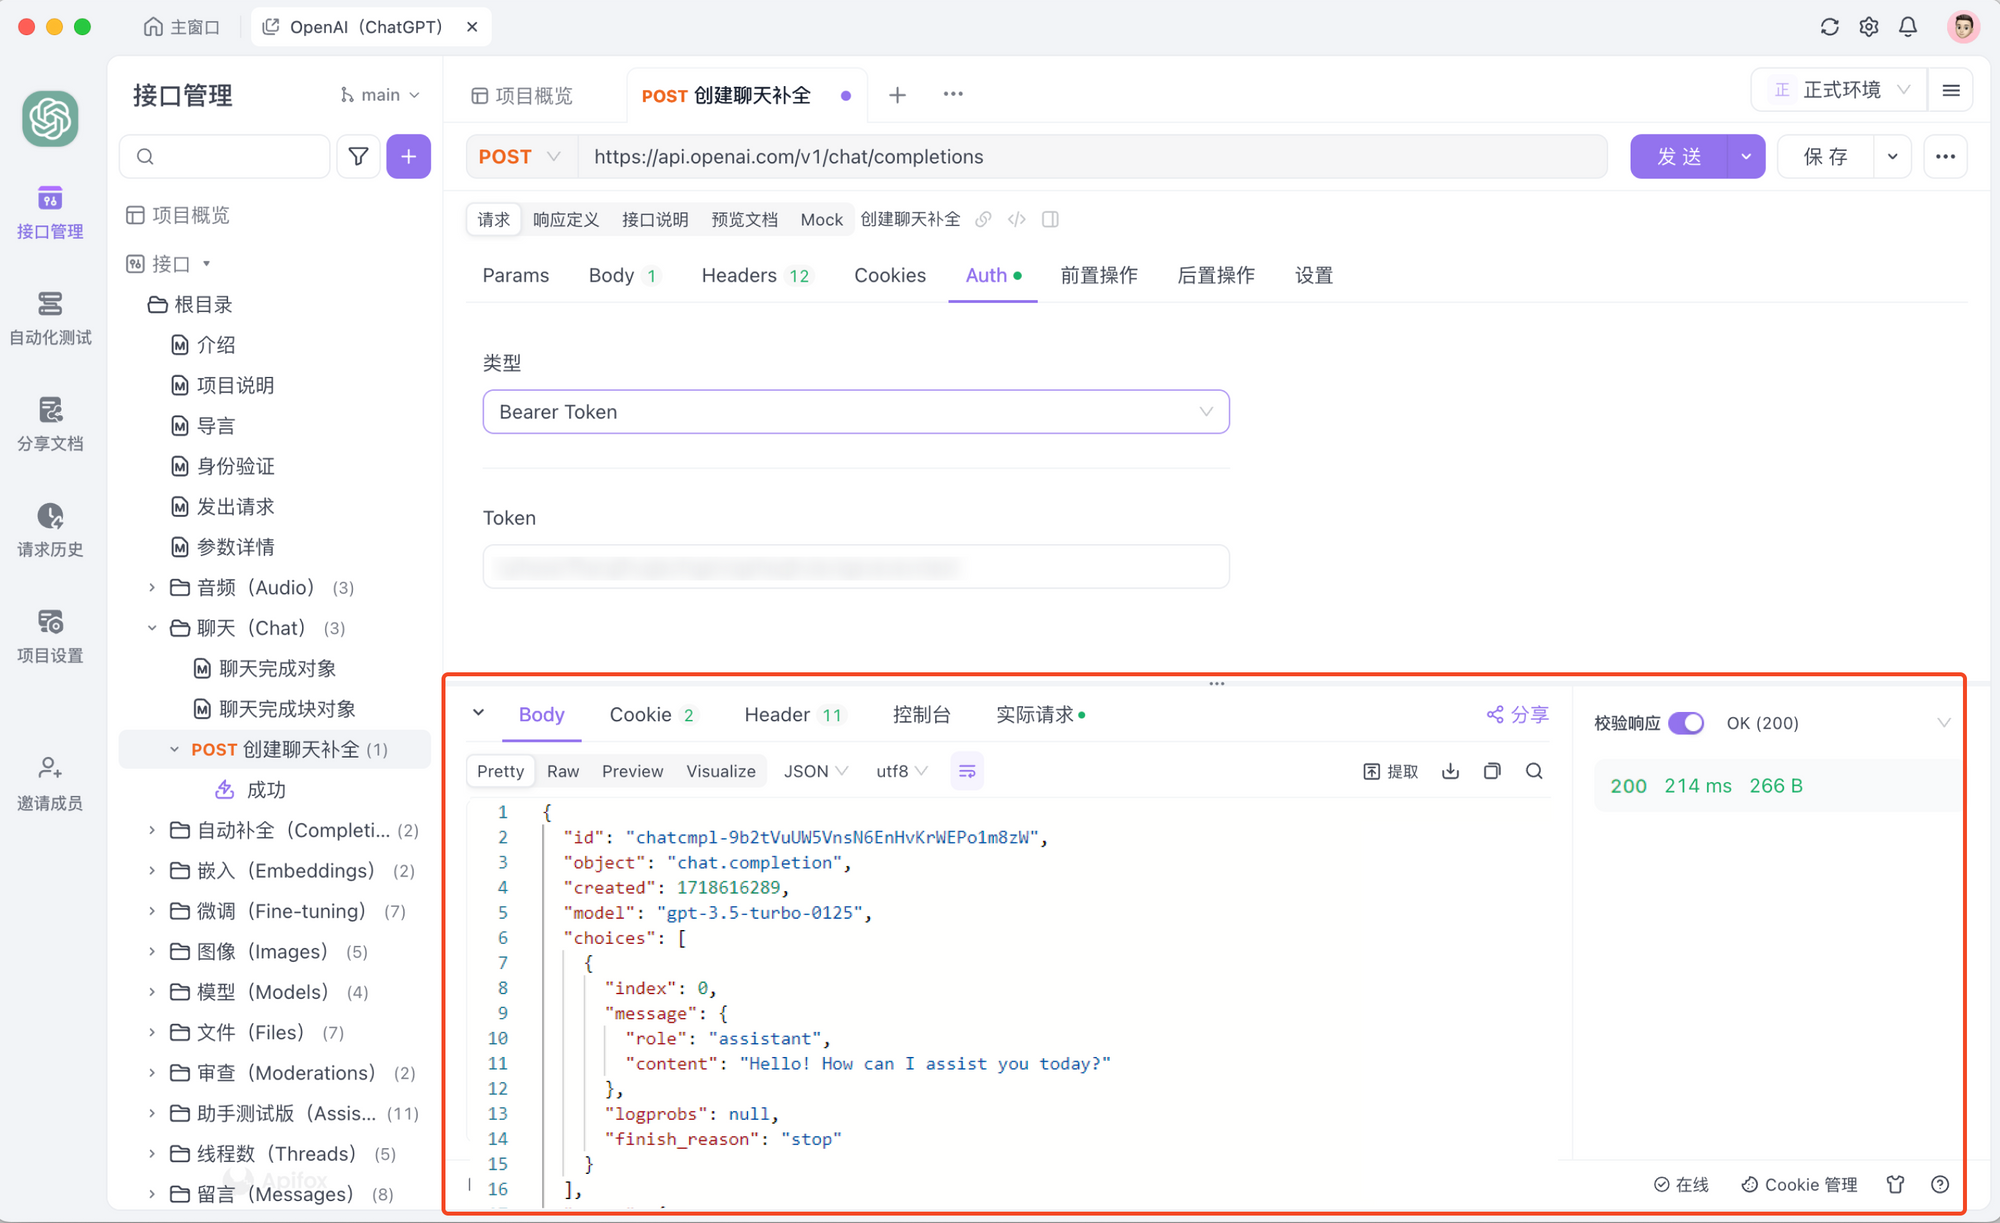Open the 邀请成员 sidebar item
Screen dimensions: 2000x1223
50,784
